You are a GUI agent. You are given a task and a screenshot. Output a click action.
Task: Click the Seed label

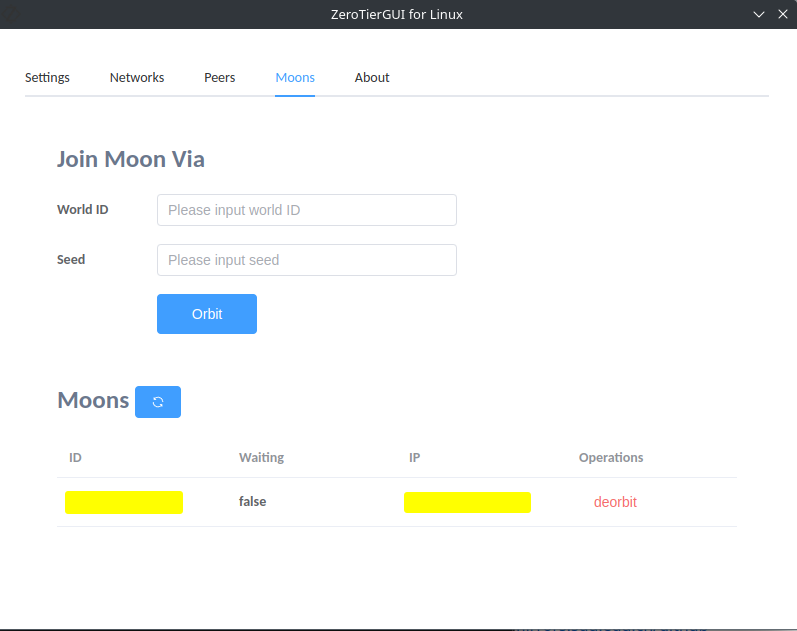click(x=71, y=259)
